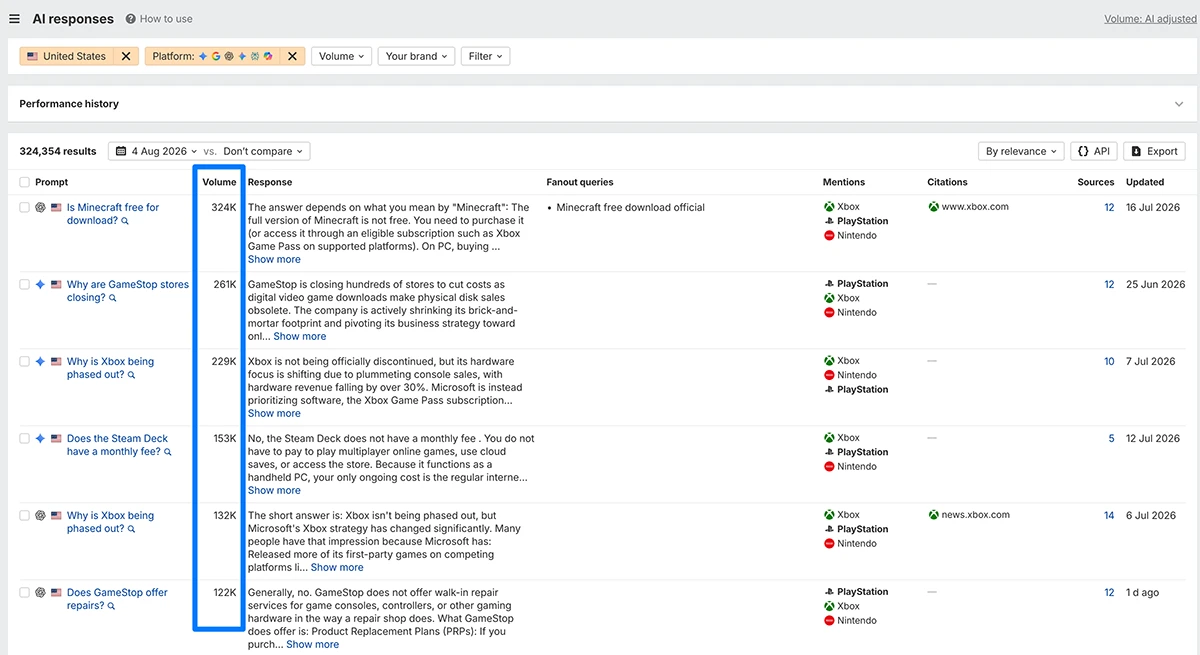Click the Xbox logo in Minecraft row mentions
This screenshot has height=655, width=1200.
829,207
